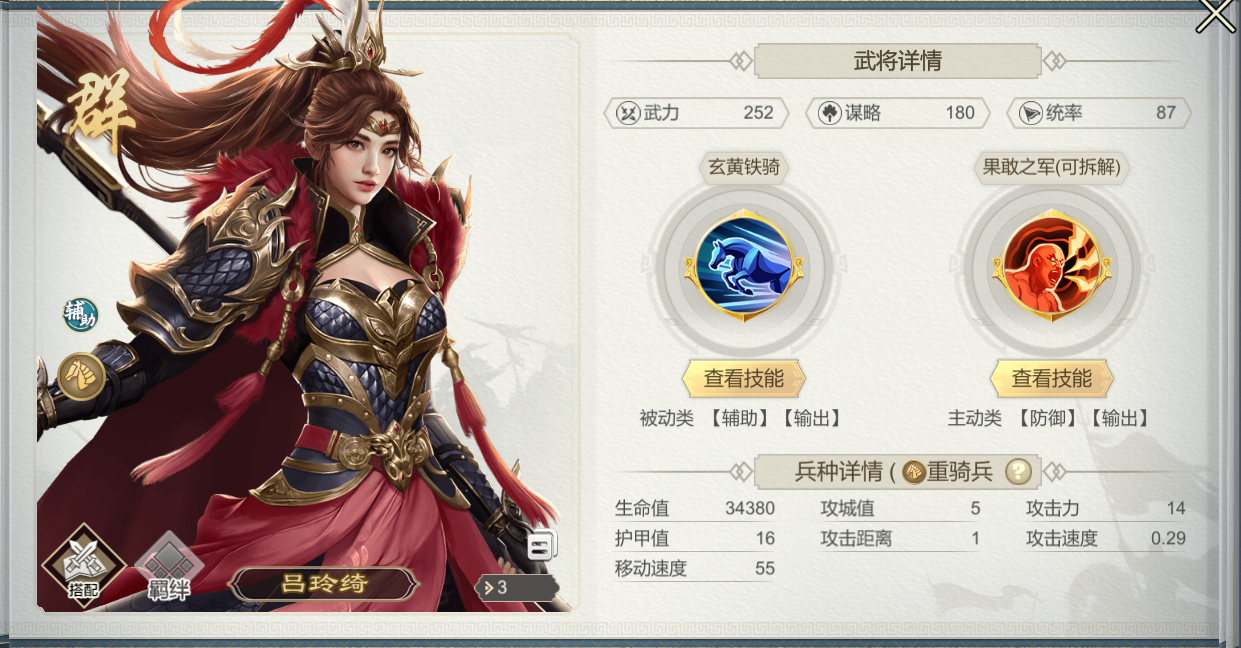Select the 武将详情 header tab
The height and width of the screenshot is (648, 1241).
point(897,61)
